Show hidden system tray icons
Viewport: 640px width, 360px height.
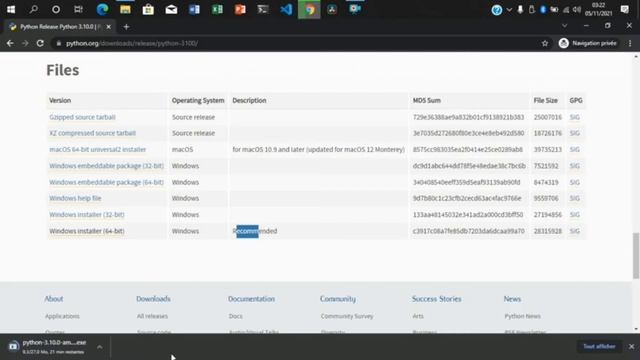pos(509,9)
